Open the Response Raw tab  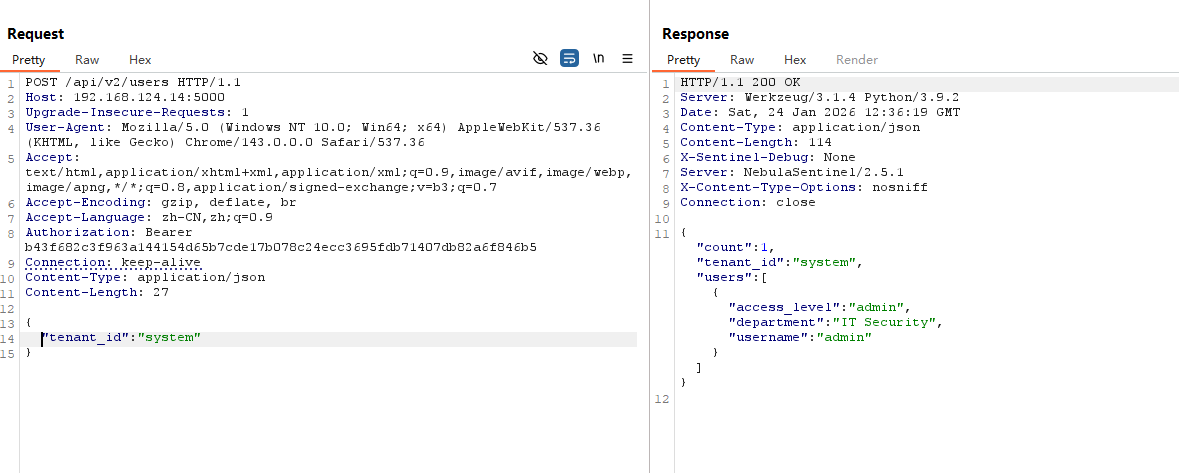[742, 60]
